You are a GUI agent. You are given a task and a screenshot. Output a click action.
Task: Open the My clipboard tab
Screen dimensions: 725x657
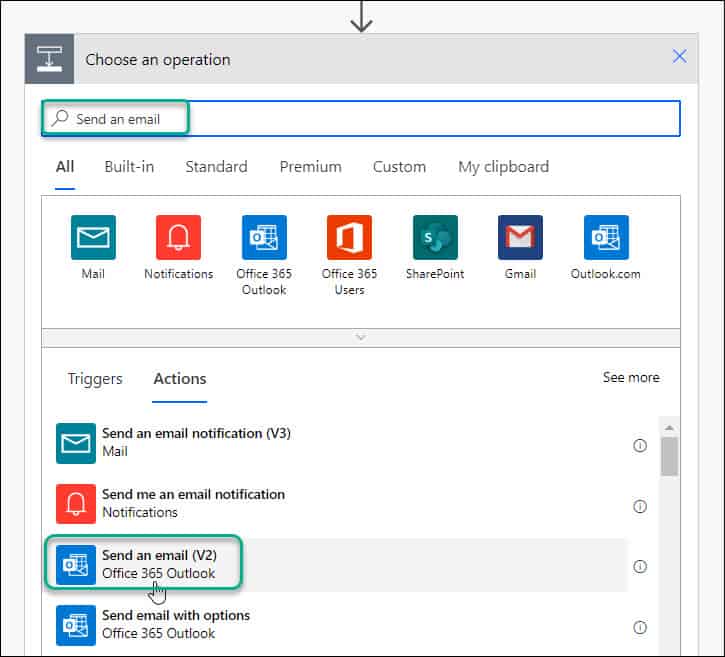[504, 167]
